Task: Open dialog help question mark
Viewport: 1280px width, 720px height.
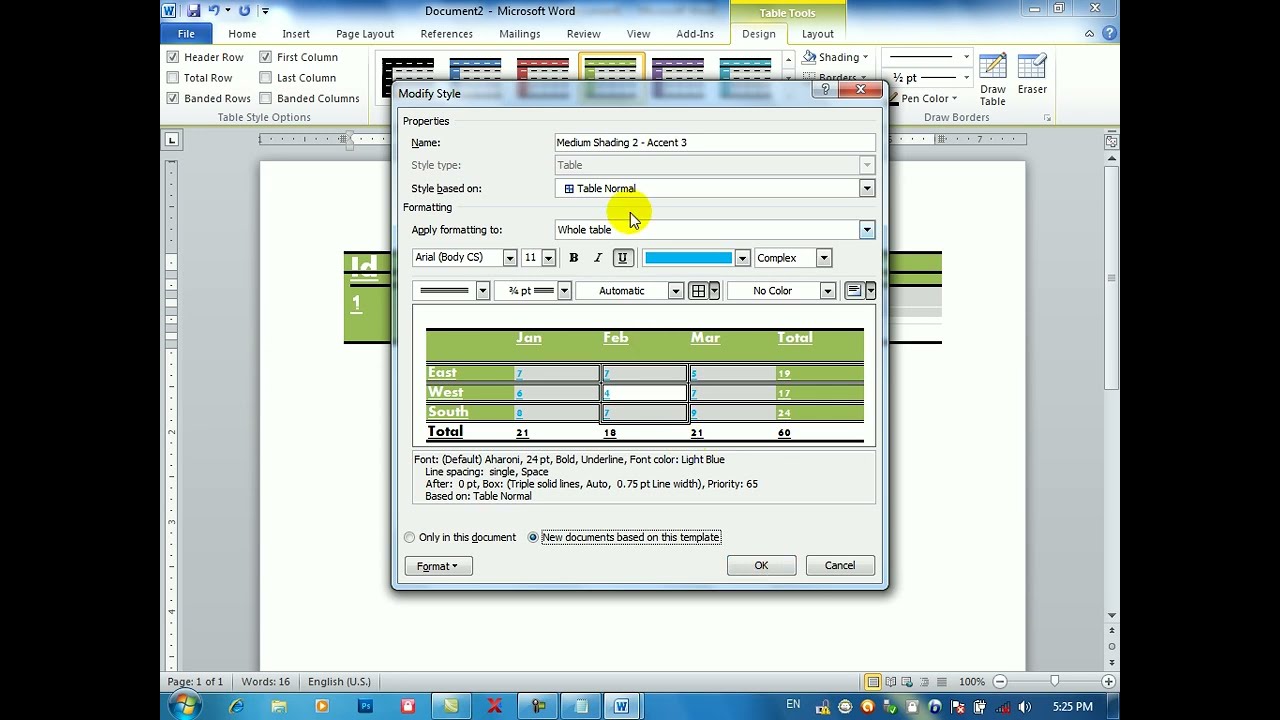Action: click(x=825, y=90)
